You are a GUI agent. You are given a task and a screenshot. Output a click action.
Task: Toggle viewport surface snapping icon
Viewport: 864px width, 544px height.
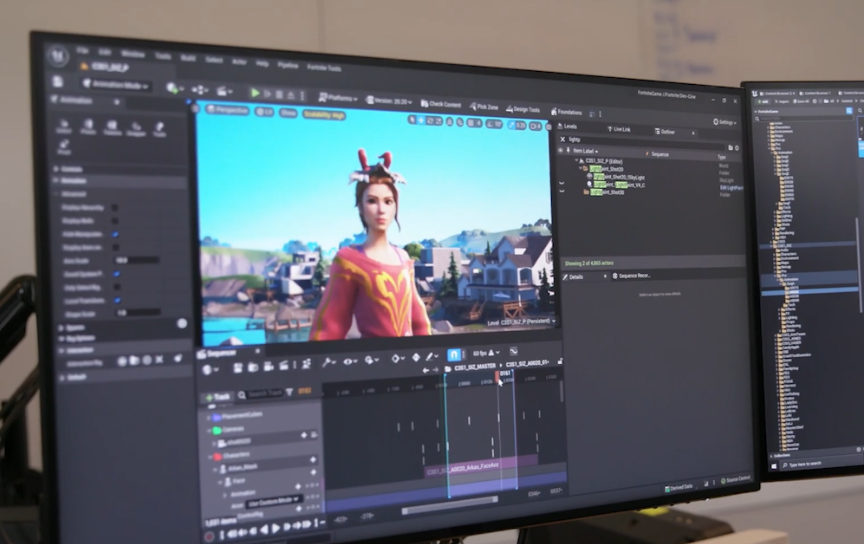(460, 122)
